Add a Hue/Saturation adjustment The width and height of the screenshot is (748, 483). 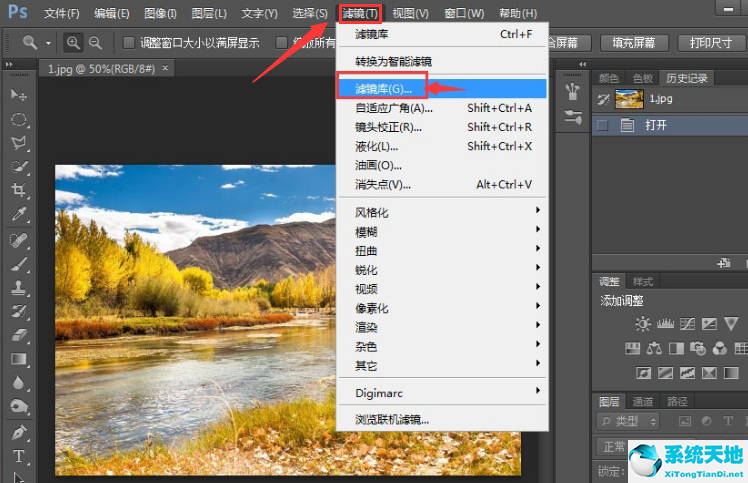[633, 348]
